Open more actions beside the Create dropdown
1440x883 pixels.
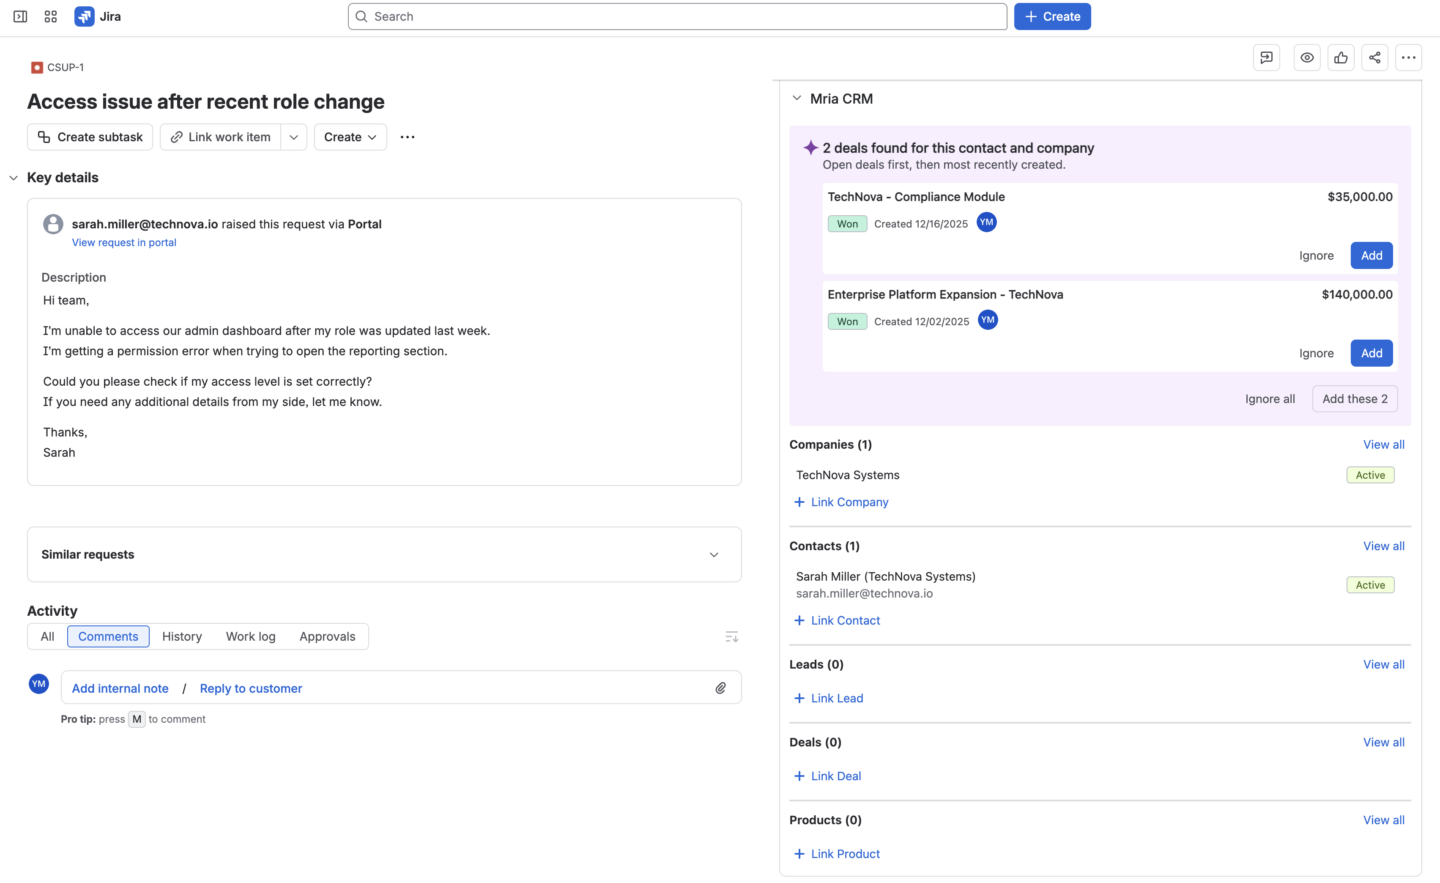point(408,137)
